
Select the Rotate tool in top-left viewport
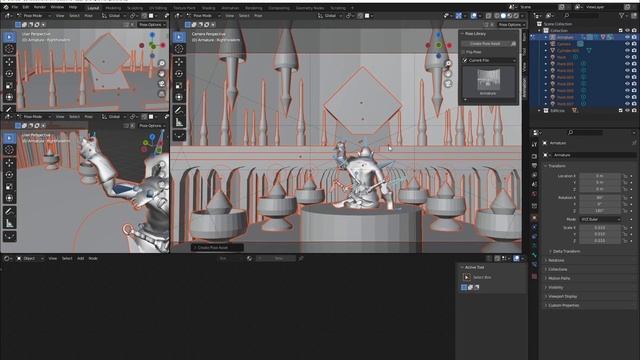pyautogui.click(x=9, y=73)
